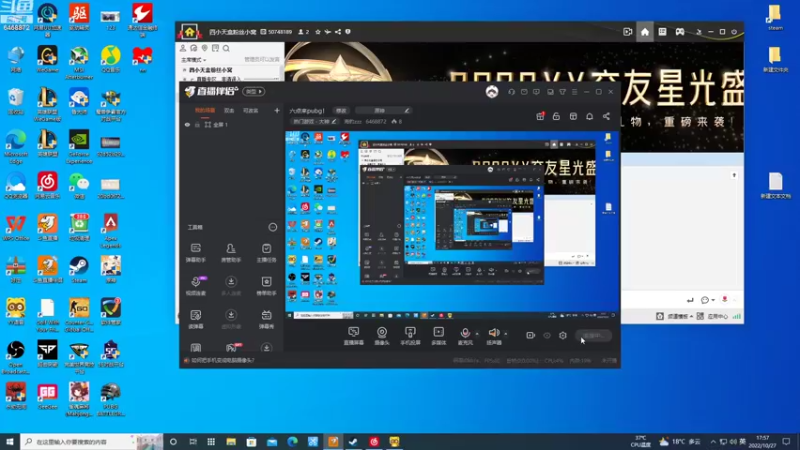
Task: Open the emoji picker arrow in the YY chat
Action: tap(713, 300)
